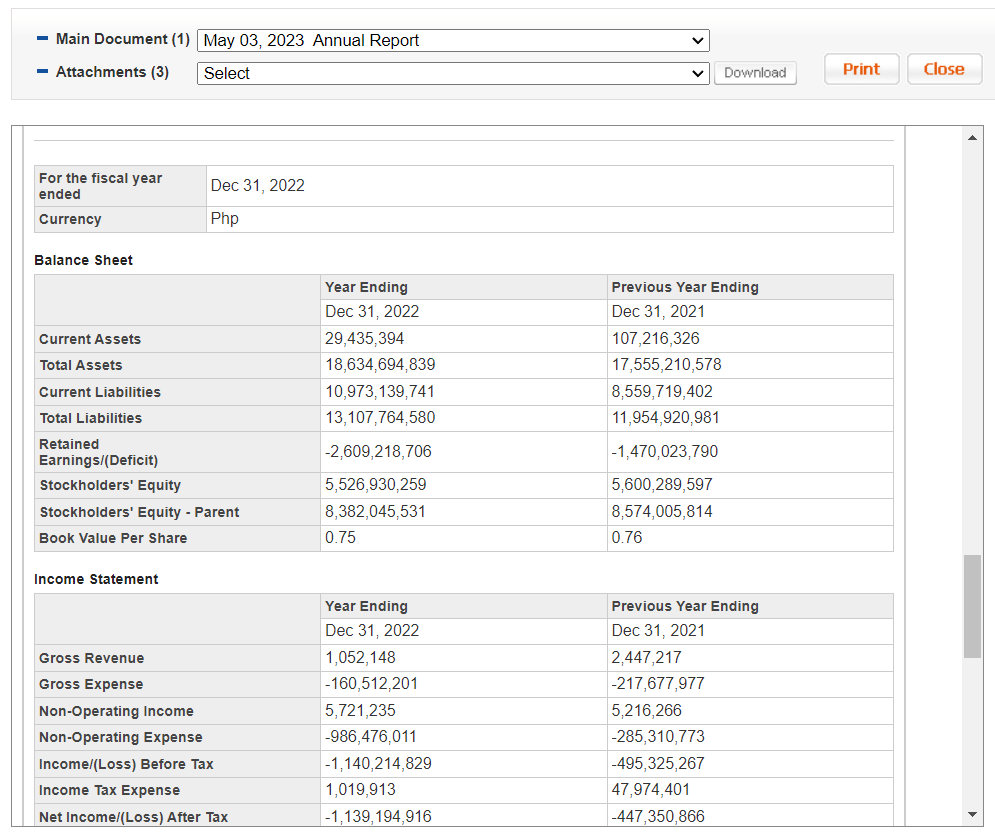995x835 pixels.
Task: Select previous Loss Before Tax -495,325,267
Action: pos(658,763)
